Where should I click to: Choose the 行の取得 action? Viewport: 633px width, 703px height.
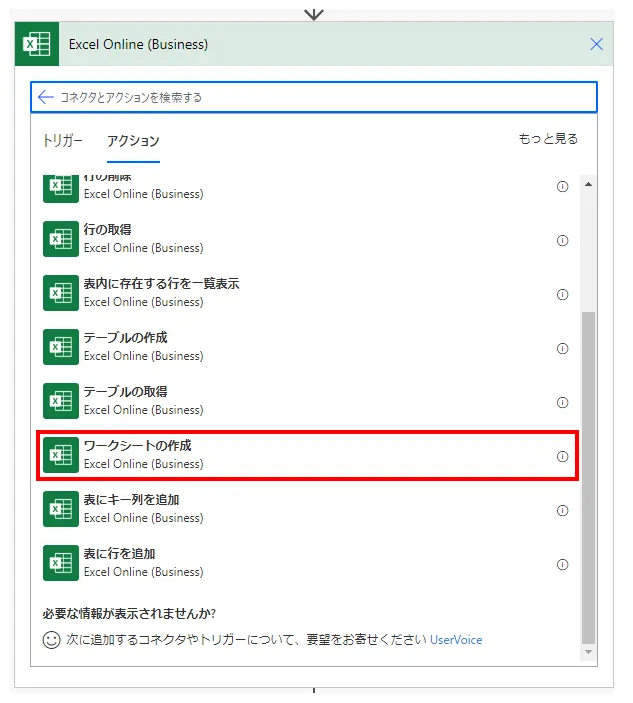307,239
